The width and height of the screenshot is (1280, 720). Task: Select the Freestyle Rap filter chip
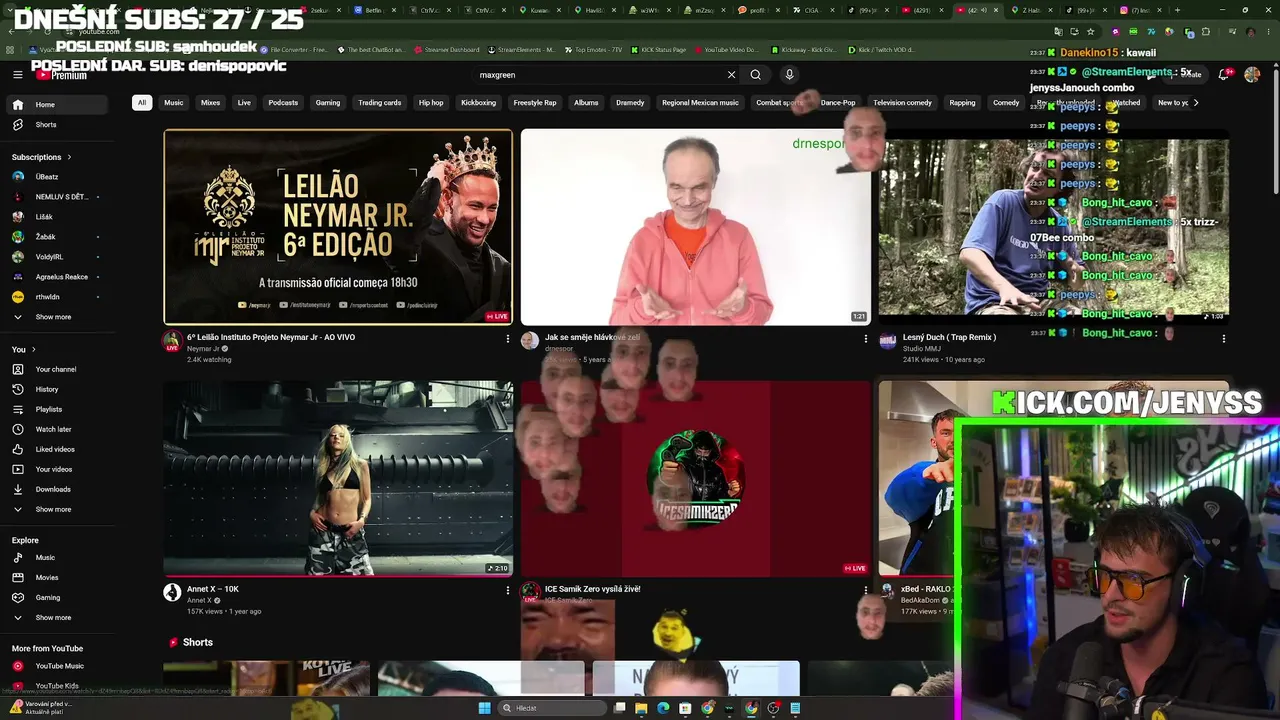(x=535, y=103)
